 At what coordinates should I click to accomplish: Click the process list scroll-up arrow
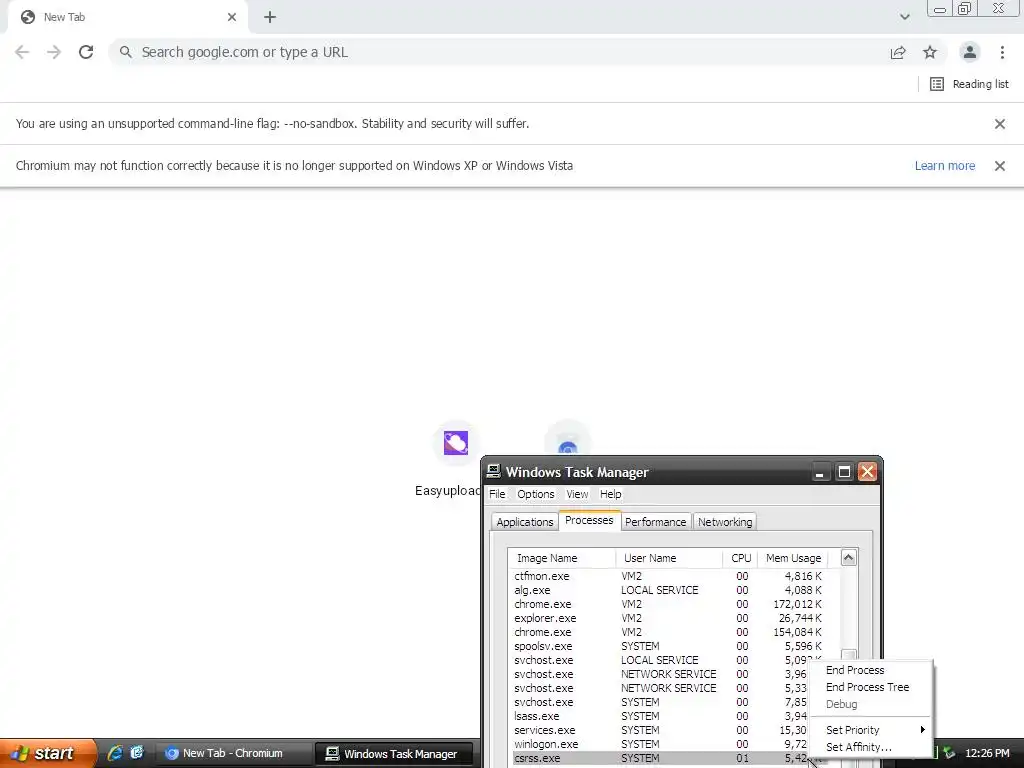pos(848,558)
